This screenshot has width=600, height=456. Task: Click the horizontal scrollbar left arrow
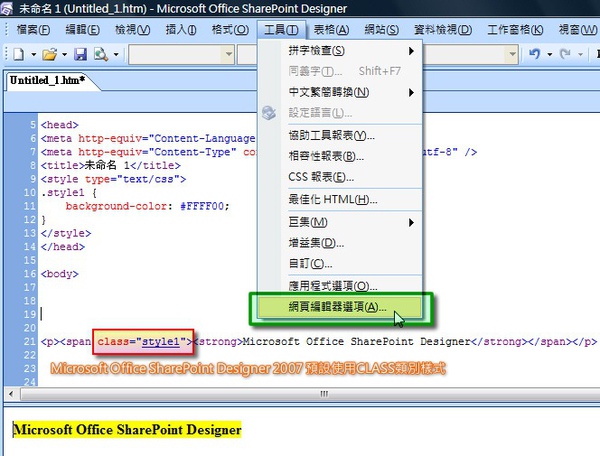coord(11,394)
